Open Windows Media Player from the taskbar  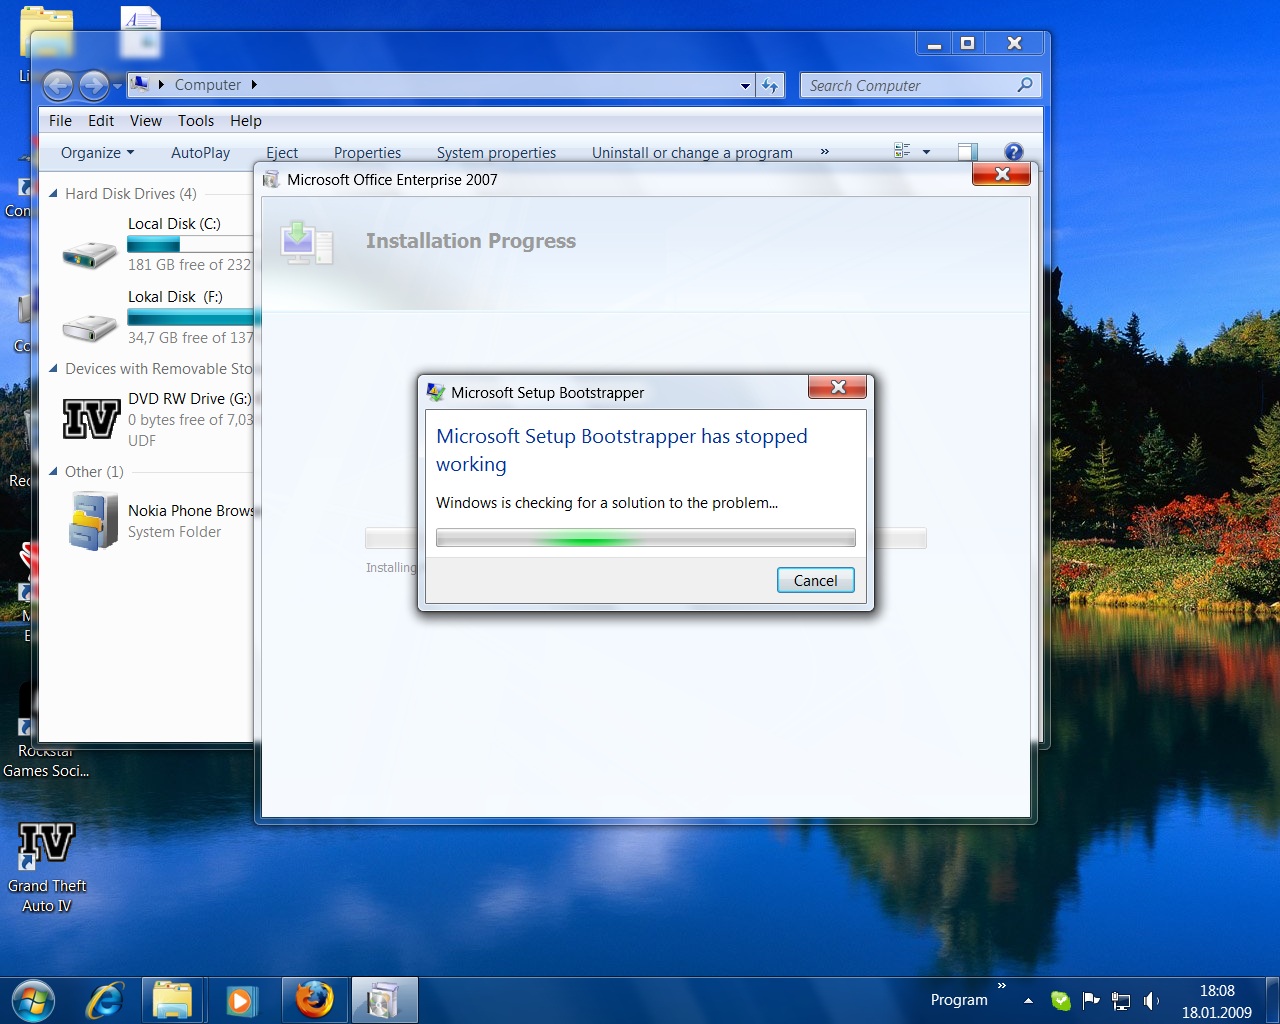tap(241, 1001)
